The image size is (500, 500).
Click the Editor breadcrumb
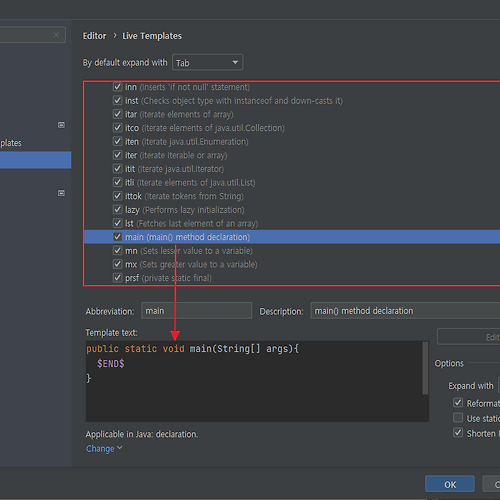click(94, 36)
